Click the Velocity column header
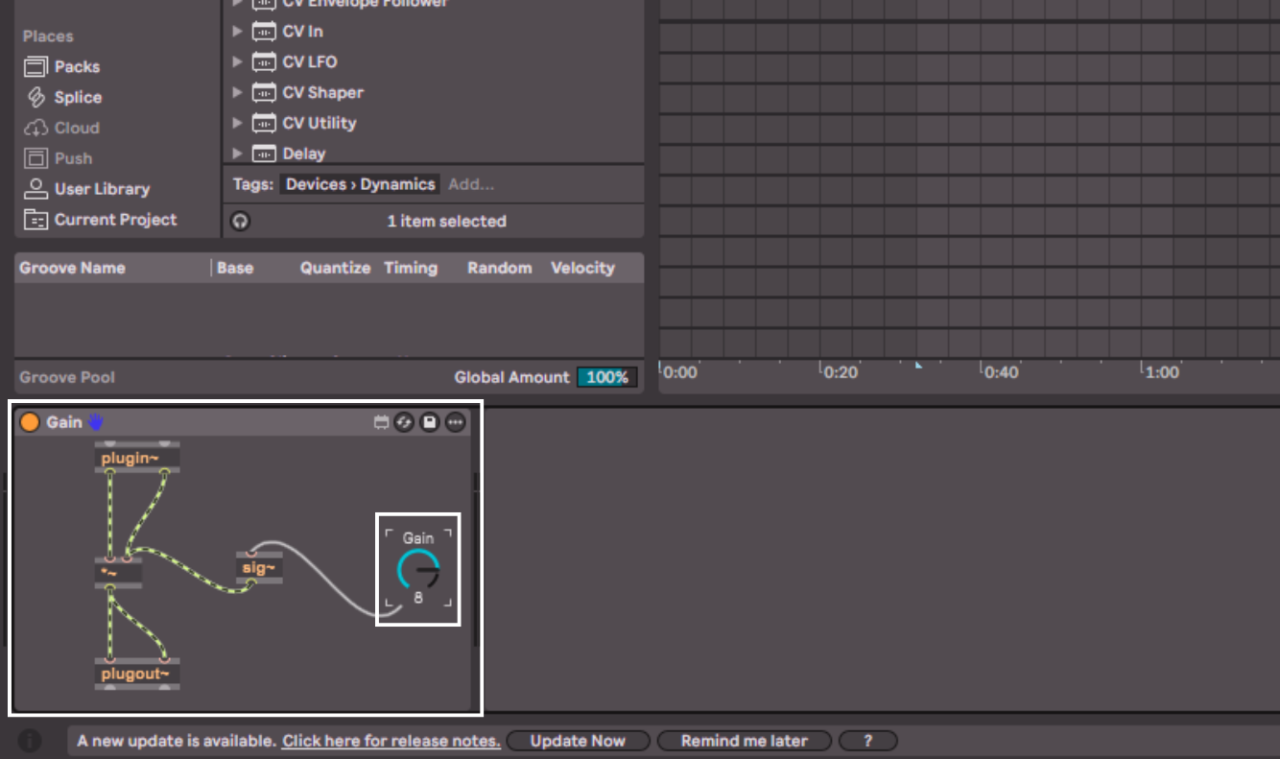 point(582,268)
